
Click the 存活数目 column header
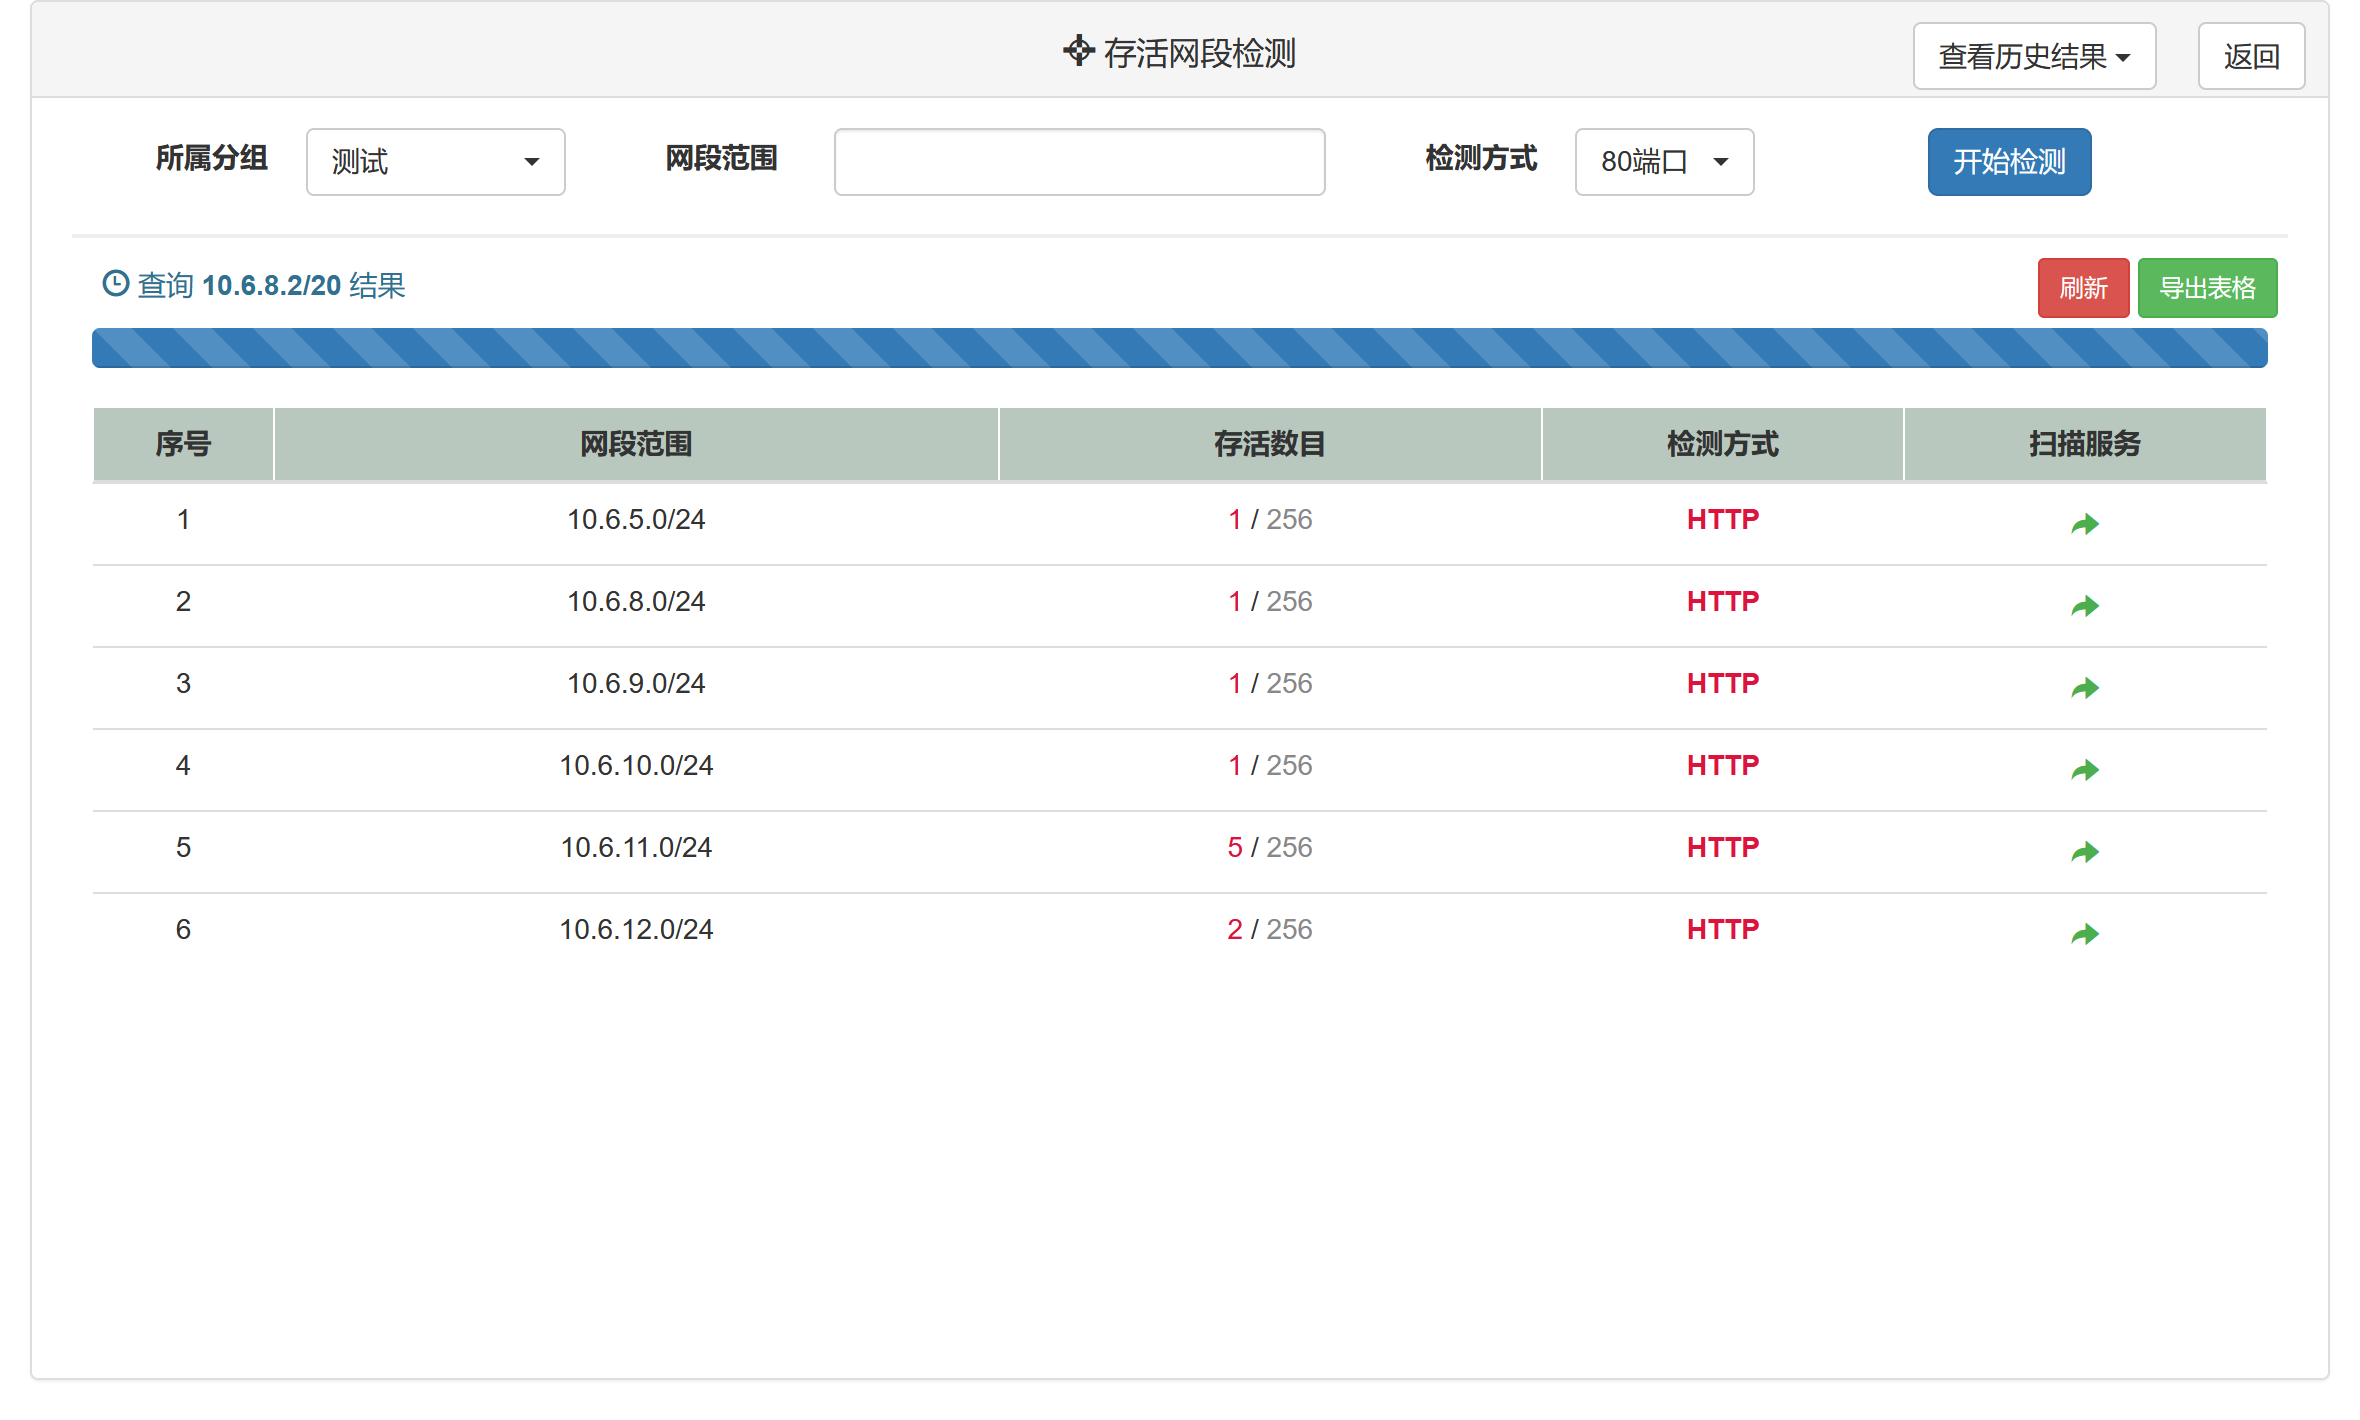[x=1269, y=444]
